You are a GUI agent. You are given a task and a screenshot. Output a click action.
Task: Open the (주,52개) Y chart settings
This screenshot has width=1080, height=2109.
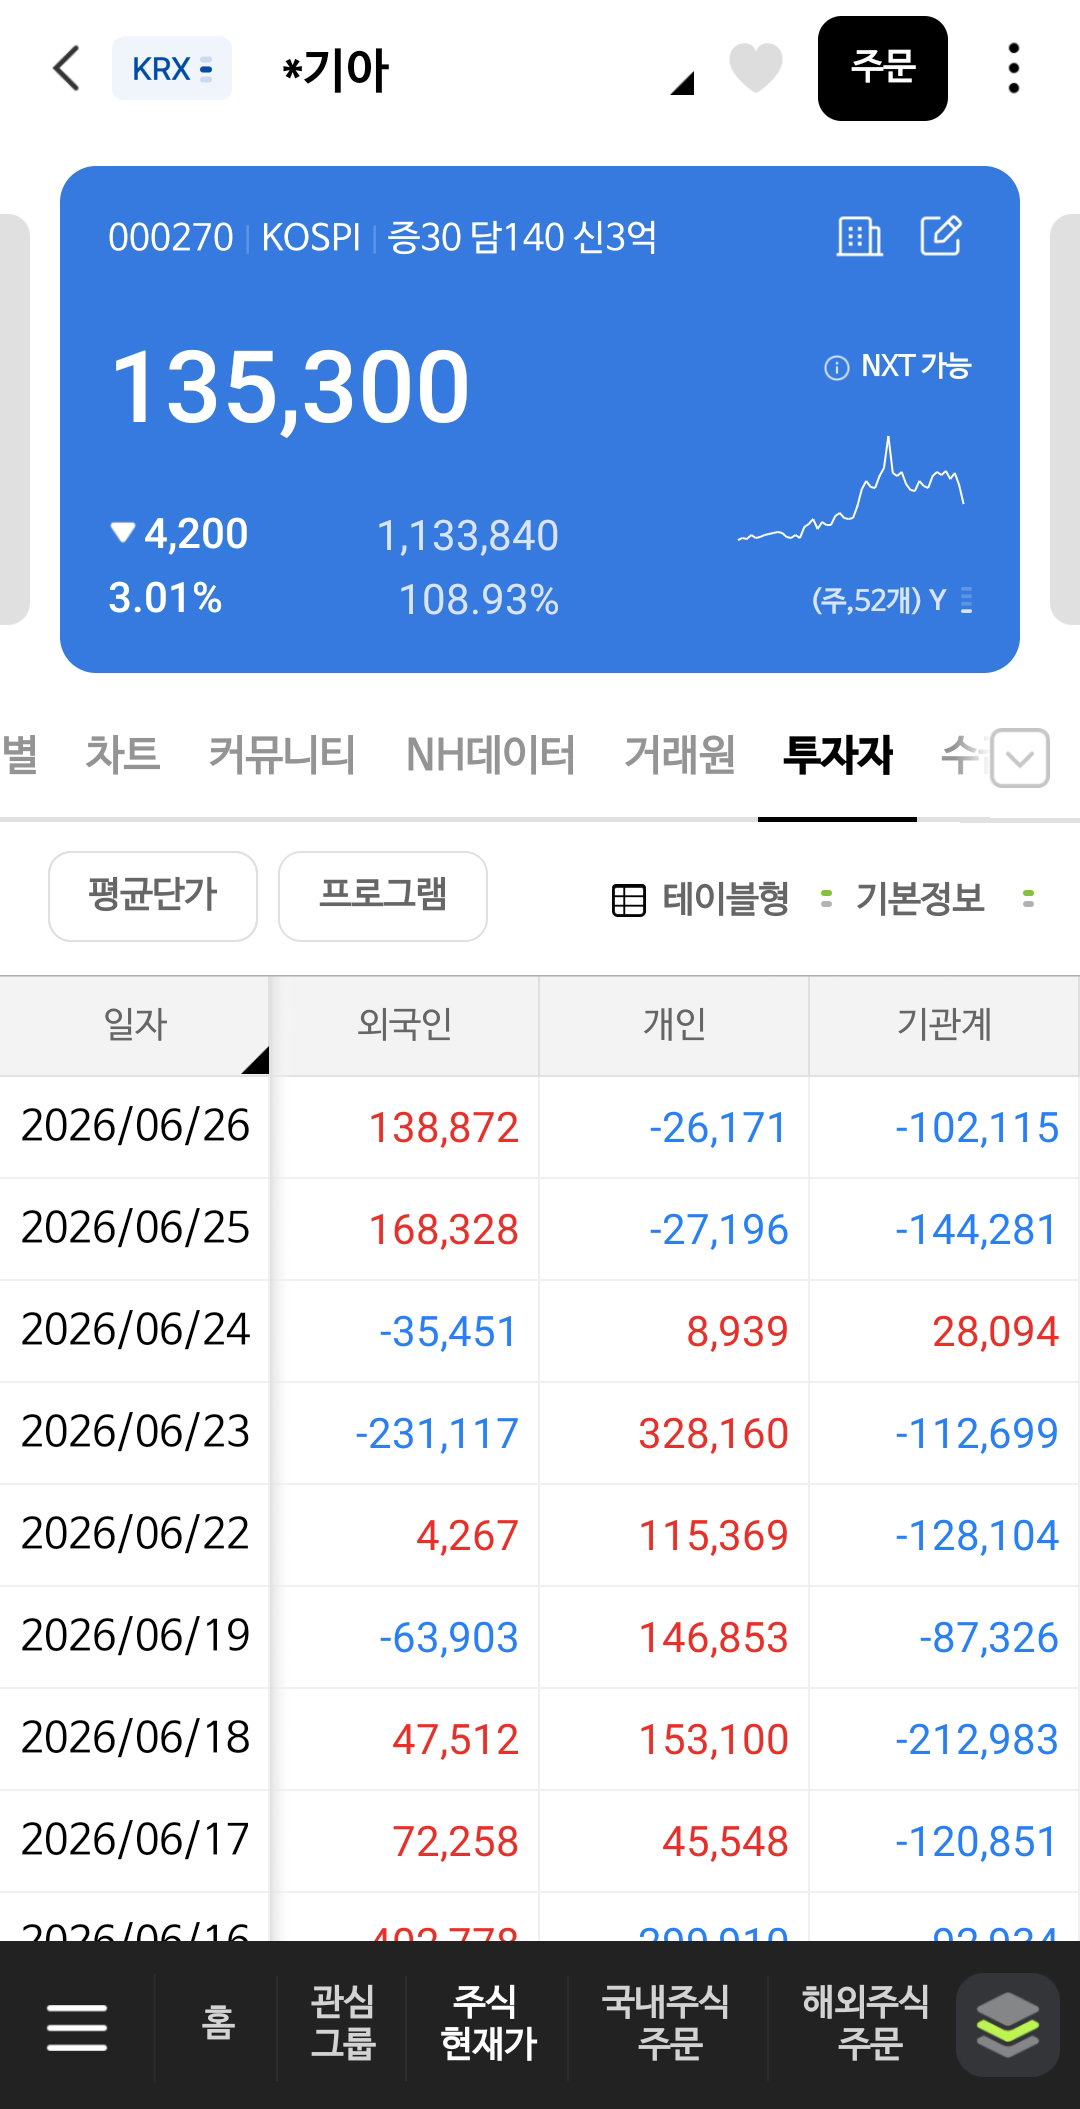(892, 600)
